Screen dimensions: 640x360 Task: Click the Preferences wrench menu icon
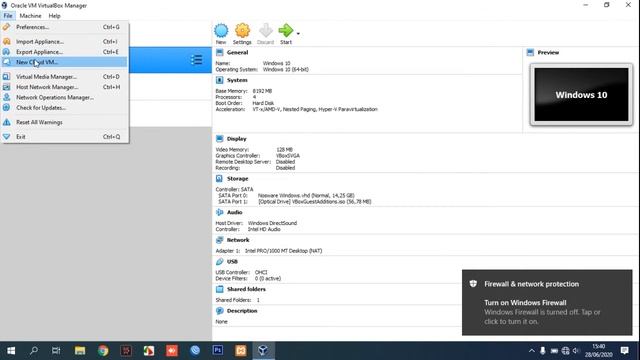7,27
